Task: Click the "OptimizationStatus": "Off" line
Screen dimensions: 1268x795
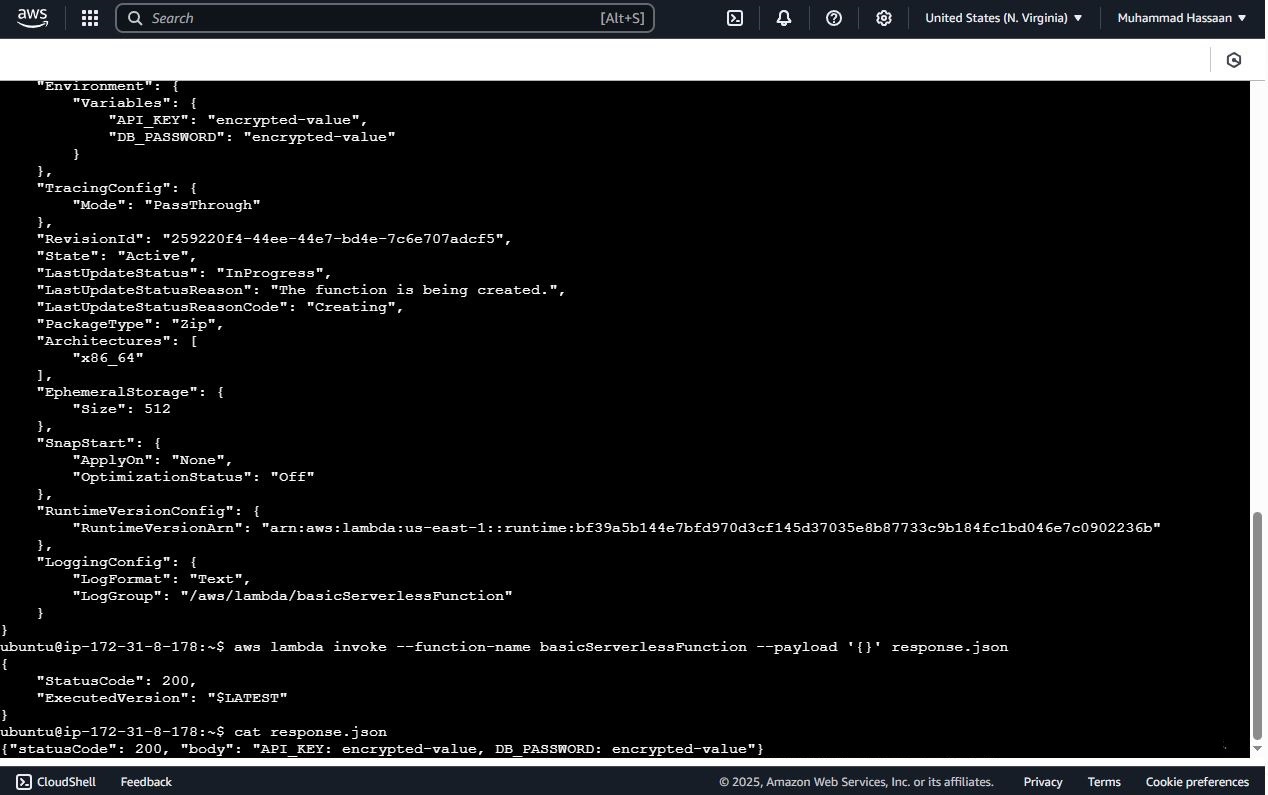Action: [194, 477]
